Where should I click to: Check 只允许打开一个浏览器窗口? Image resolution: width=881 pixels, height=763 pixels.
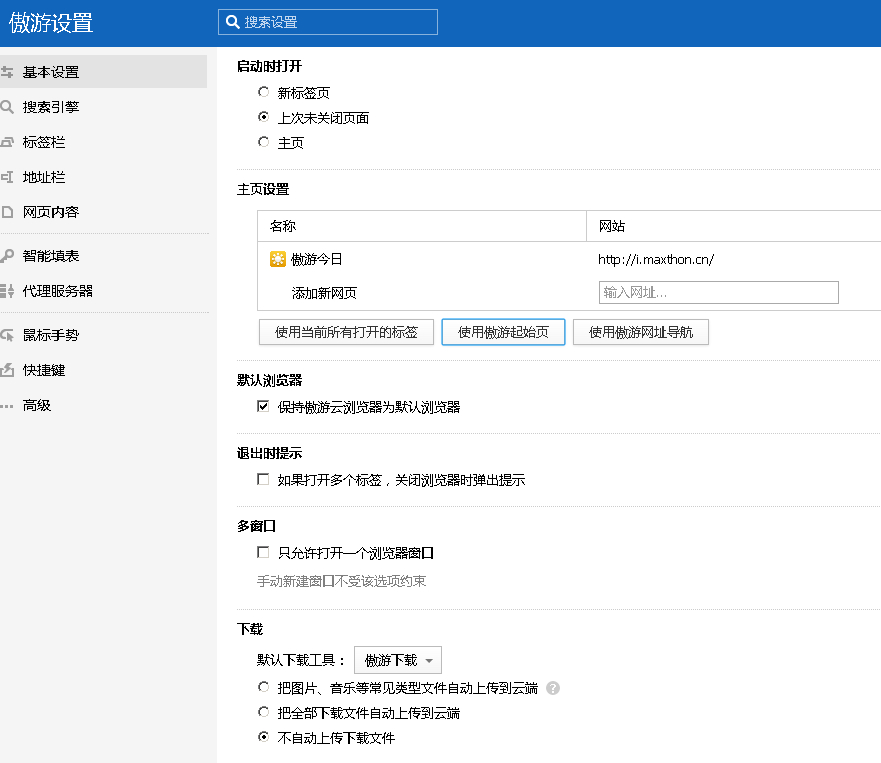[x=263, y=552]
